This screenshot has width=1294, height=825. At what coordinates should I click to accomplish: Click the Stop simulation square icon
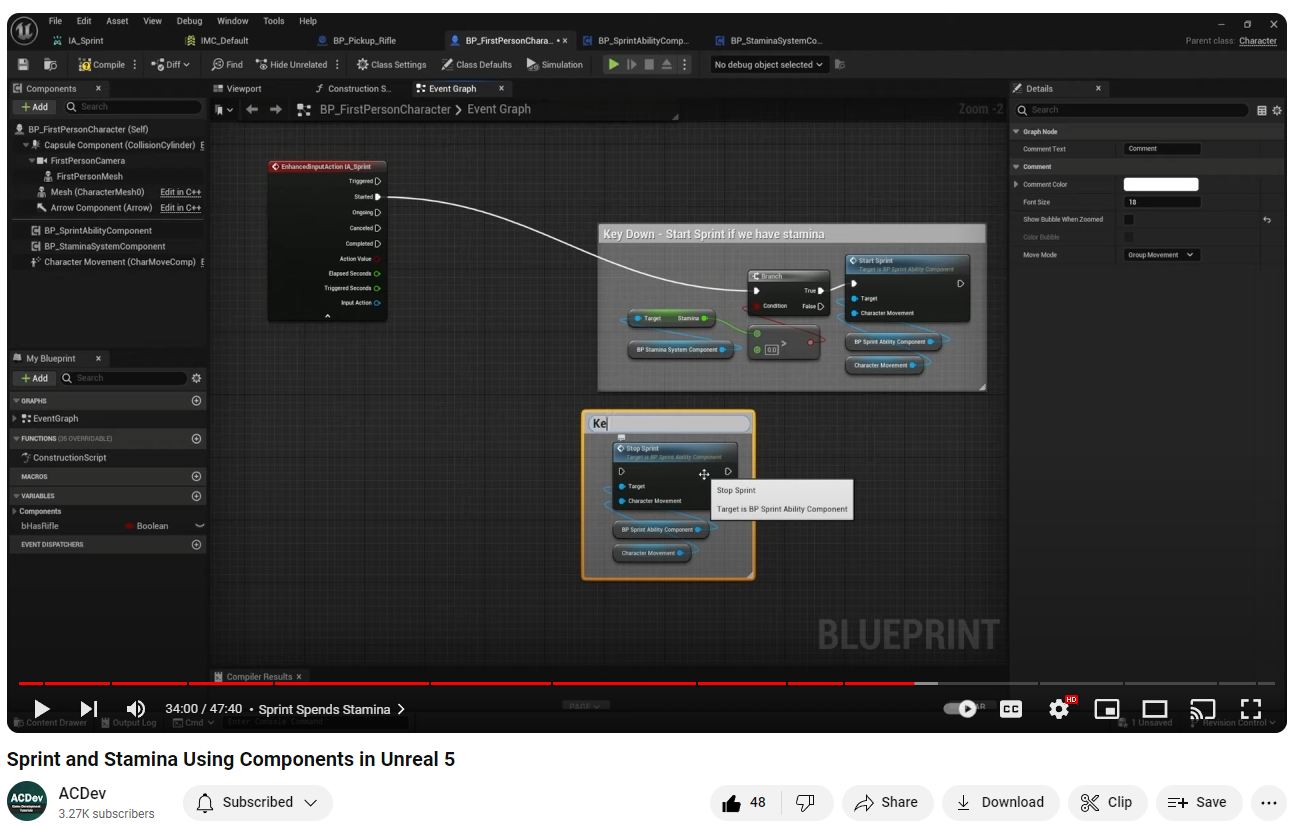pos(649,64)
